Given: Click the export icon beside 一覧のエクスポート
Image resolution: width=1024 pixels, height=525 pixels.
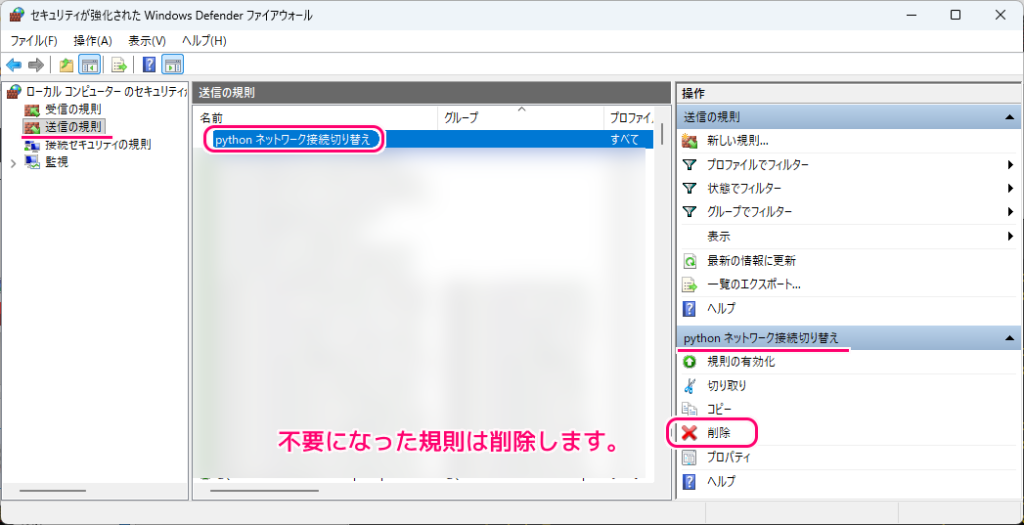Looking at the screenshot, I should click(x=690, y=285).
